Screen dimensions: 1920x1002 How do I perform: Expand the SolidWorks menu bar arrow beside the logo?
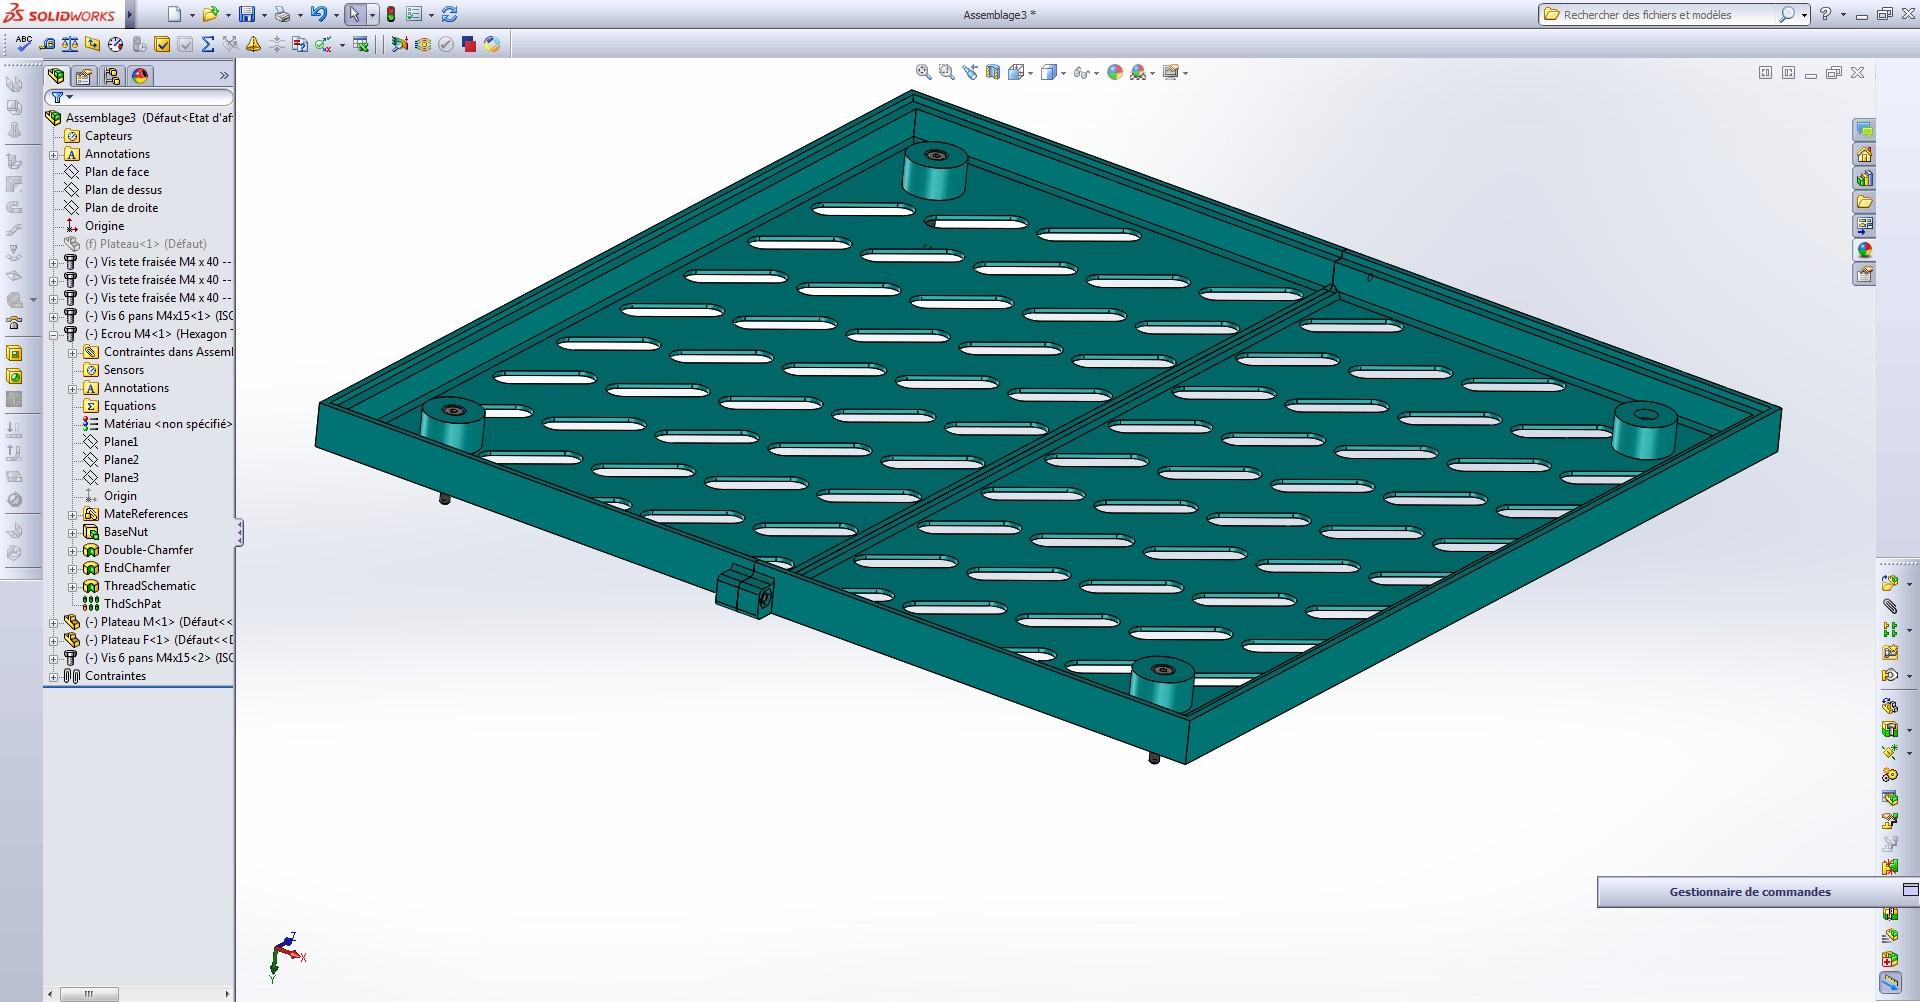129,15
